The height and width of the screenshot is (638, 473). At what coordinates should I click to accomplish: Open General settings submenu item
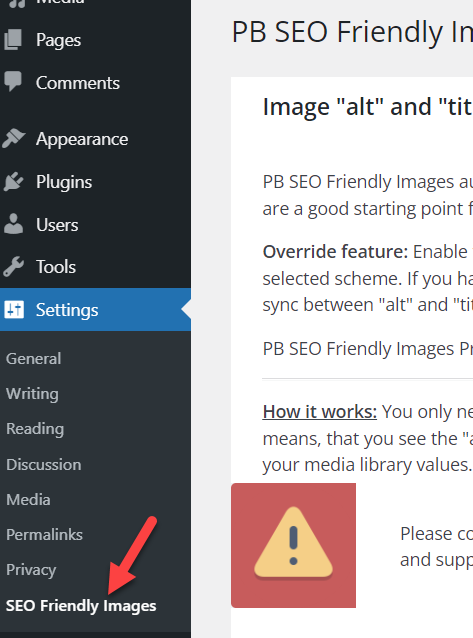pyautogui.click(x=34, y=358)
